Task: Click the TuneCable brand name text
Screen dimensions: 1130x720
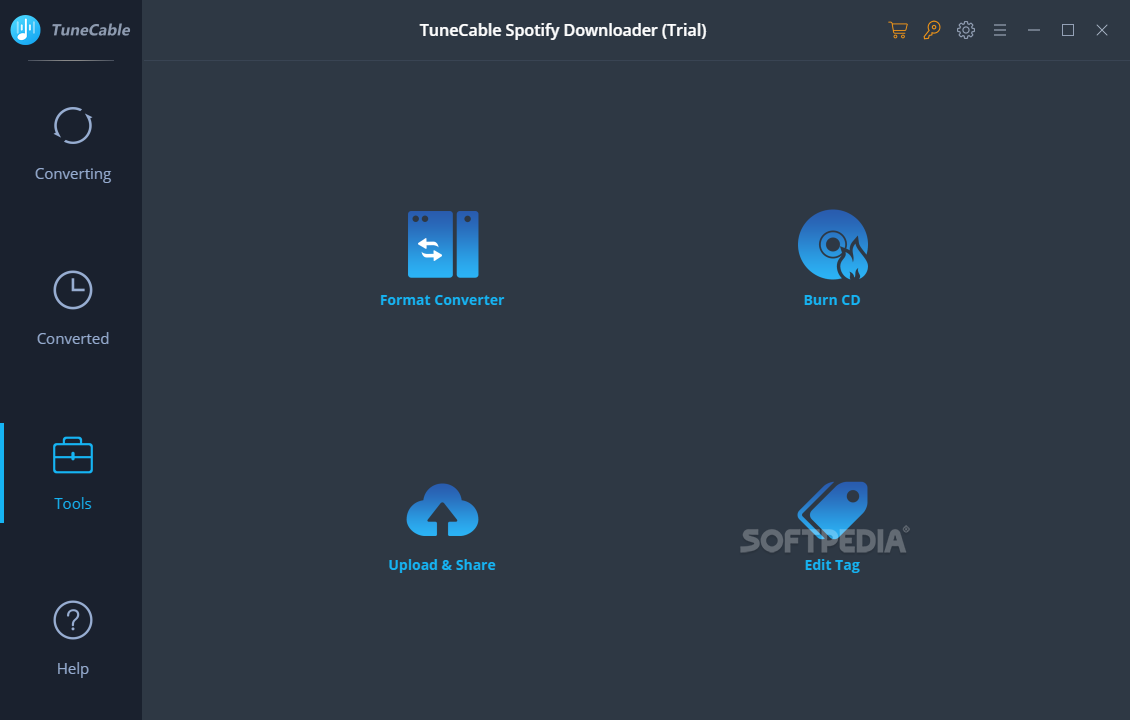Action: coord(91,30)
